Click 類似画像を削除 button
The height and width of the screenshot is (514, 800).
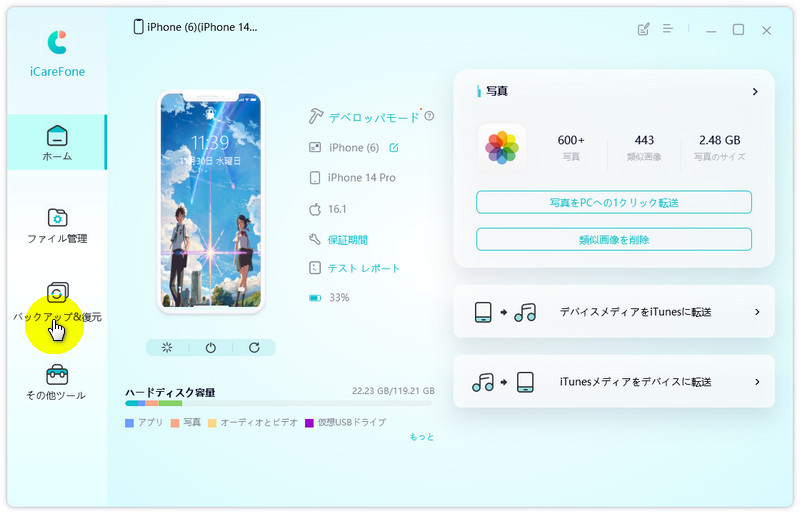614,239
